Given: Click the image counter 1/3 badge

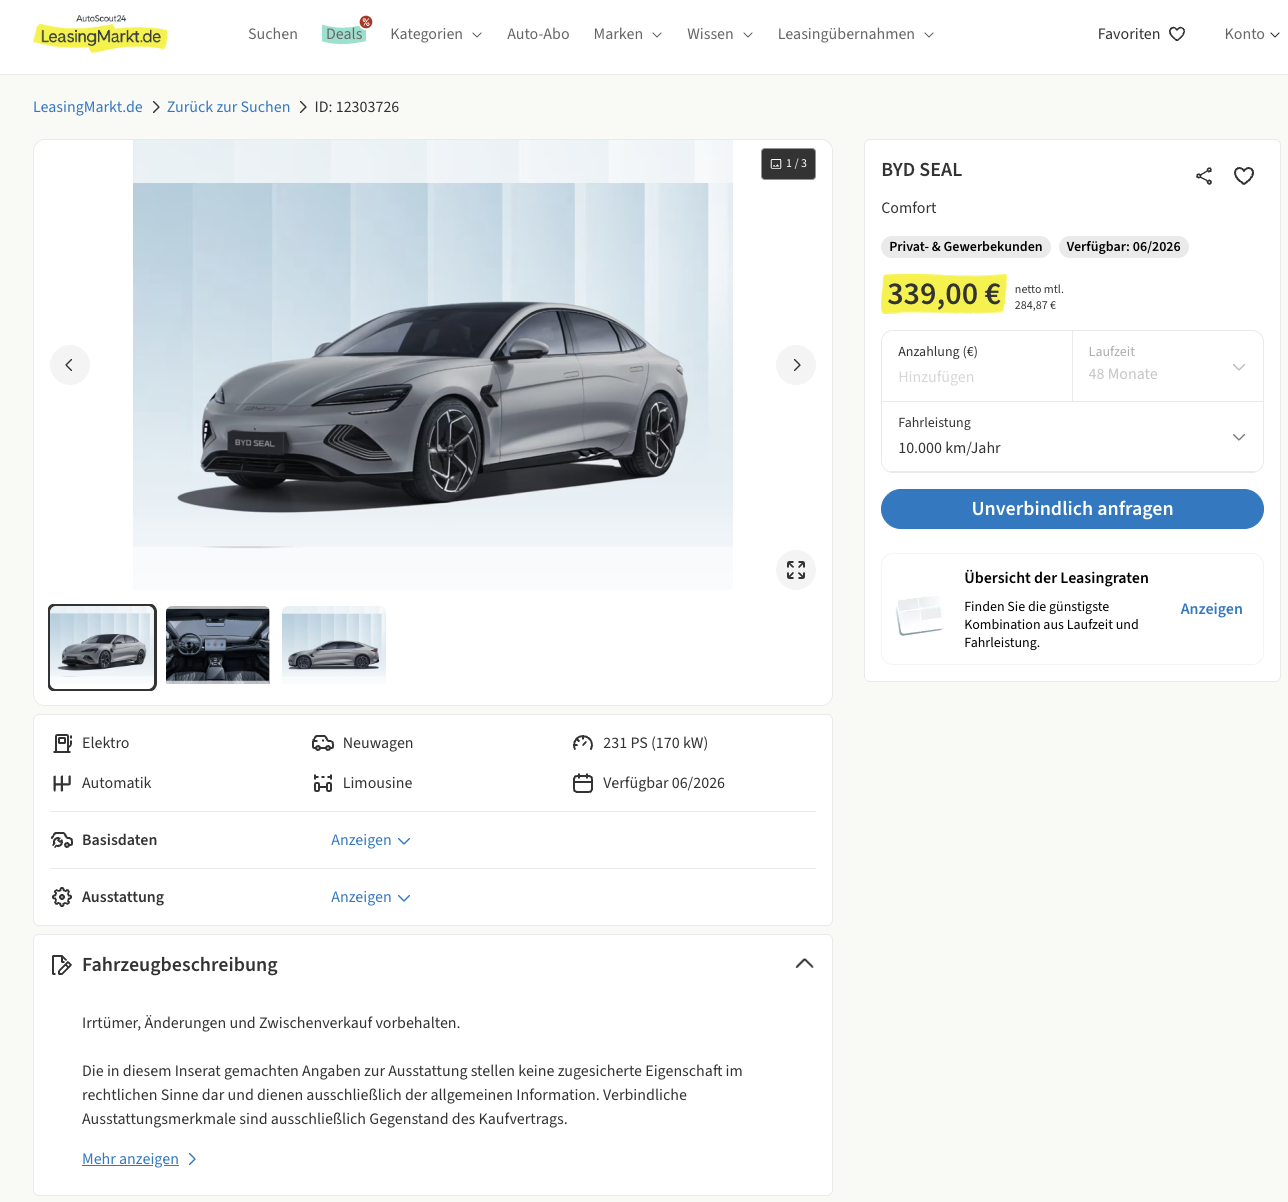Looking at the screenshot, I should (788, 164).
